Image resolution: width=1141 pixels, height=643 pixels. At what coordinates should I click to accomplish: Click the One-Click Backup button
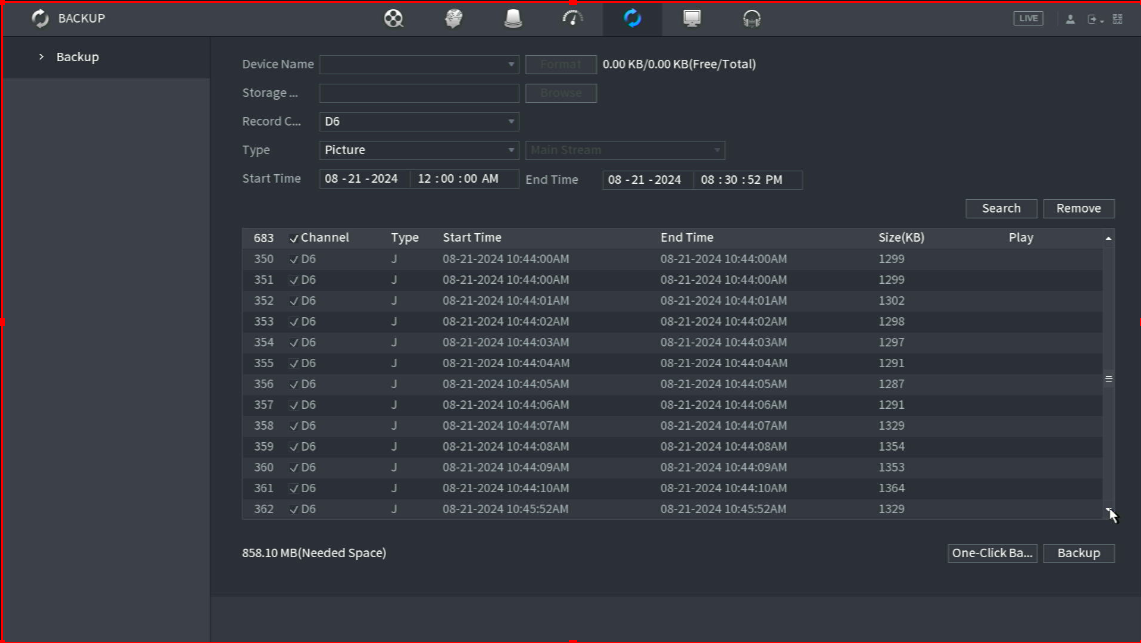coord(992,553)
